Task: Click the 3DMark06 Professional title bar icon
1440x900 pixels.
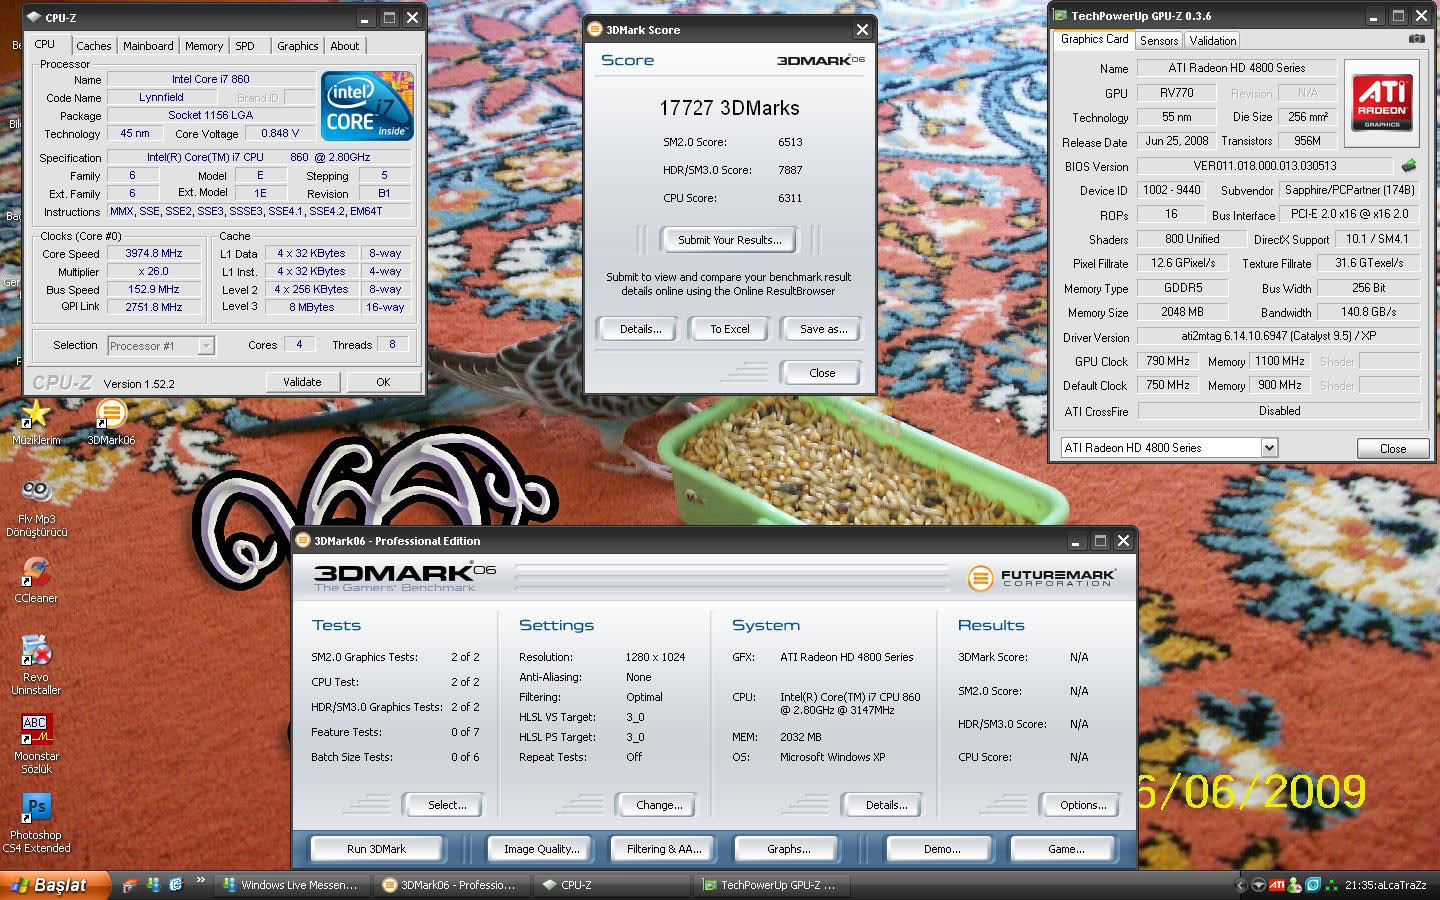Action: (x=304, y=541)
